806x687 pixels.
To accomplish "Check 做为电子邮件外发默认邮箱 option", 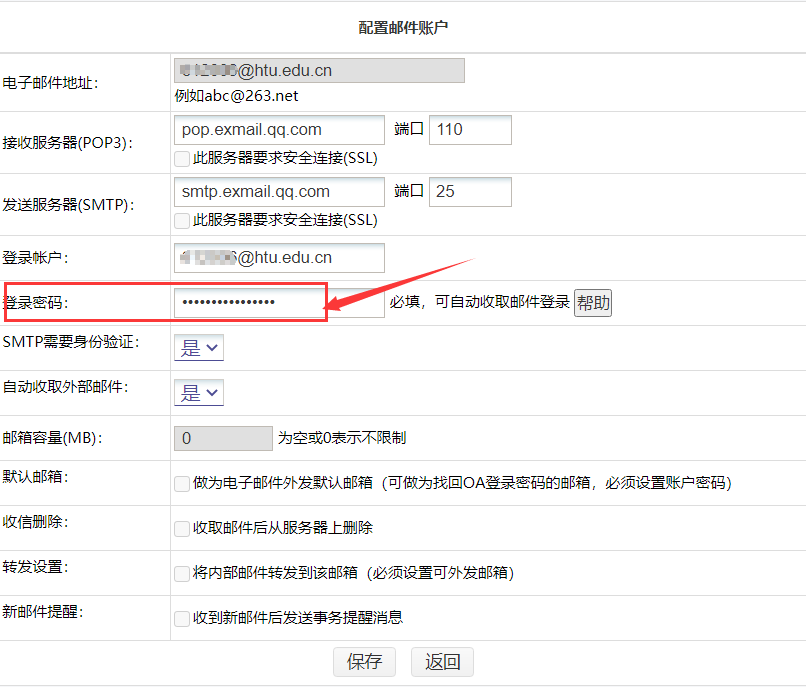I will (182, 484).
